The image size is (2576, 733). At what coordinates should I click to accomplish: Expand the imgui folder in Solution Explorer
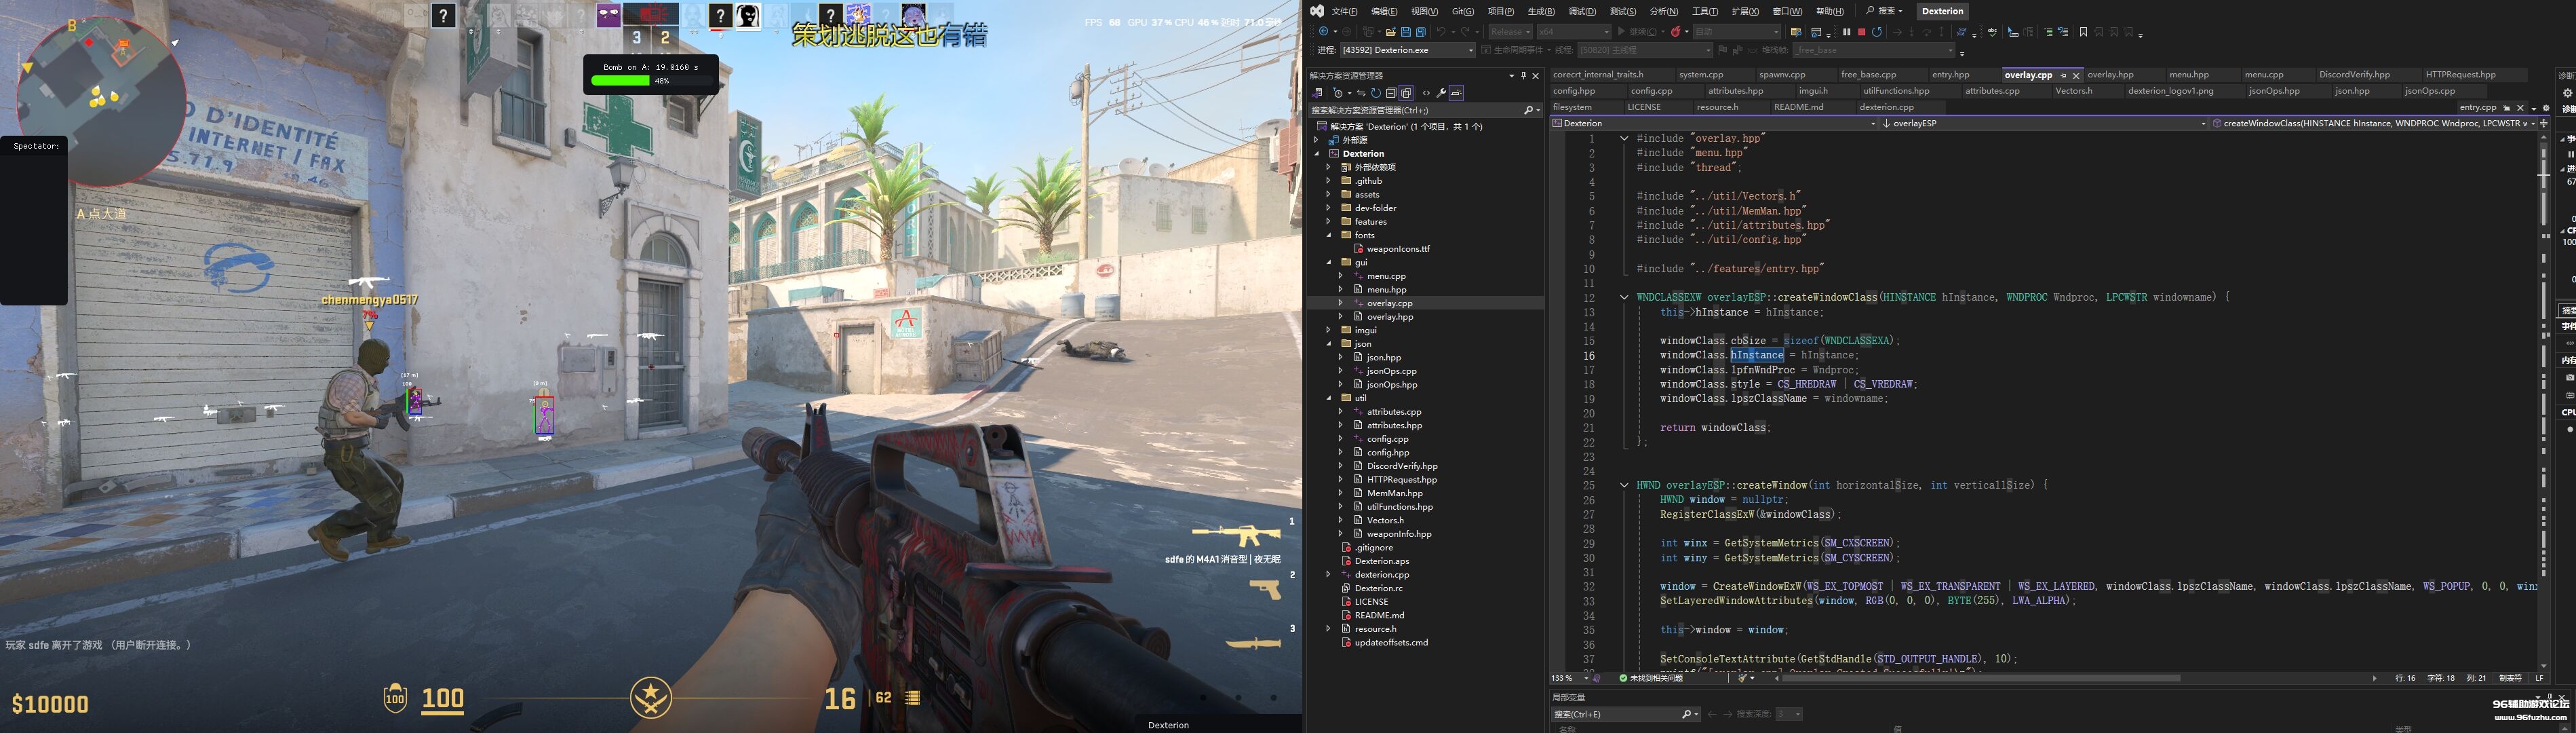point(1329,330)
